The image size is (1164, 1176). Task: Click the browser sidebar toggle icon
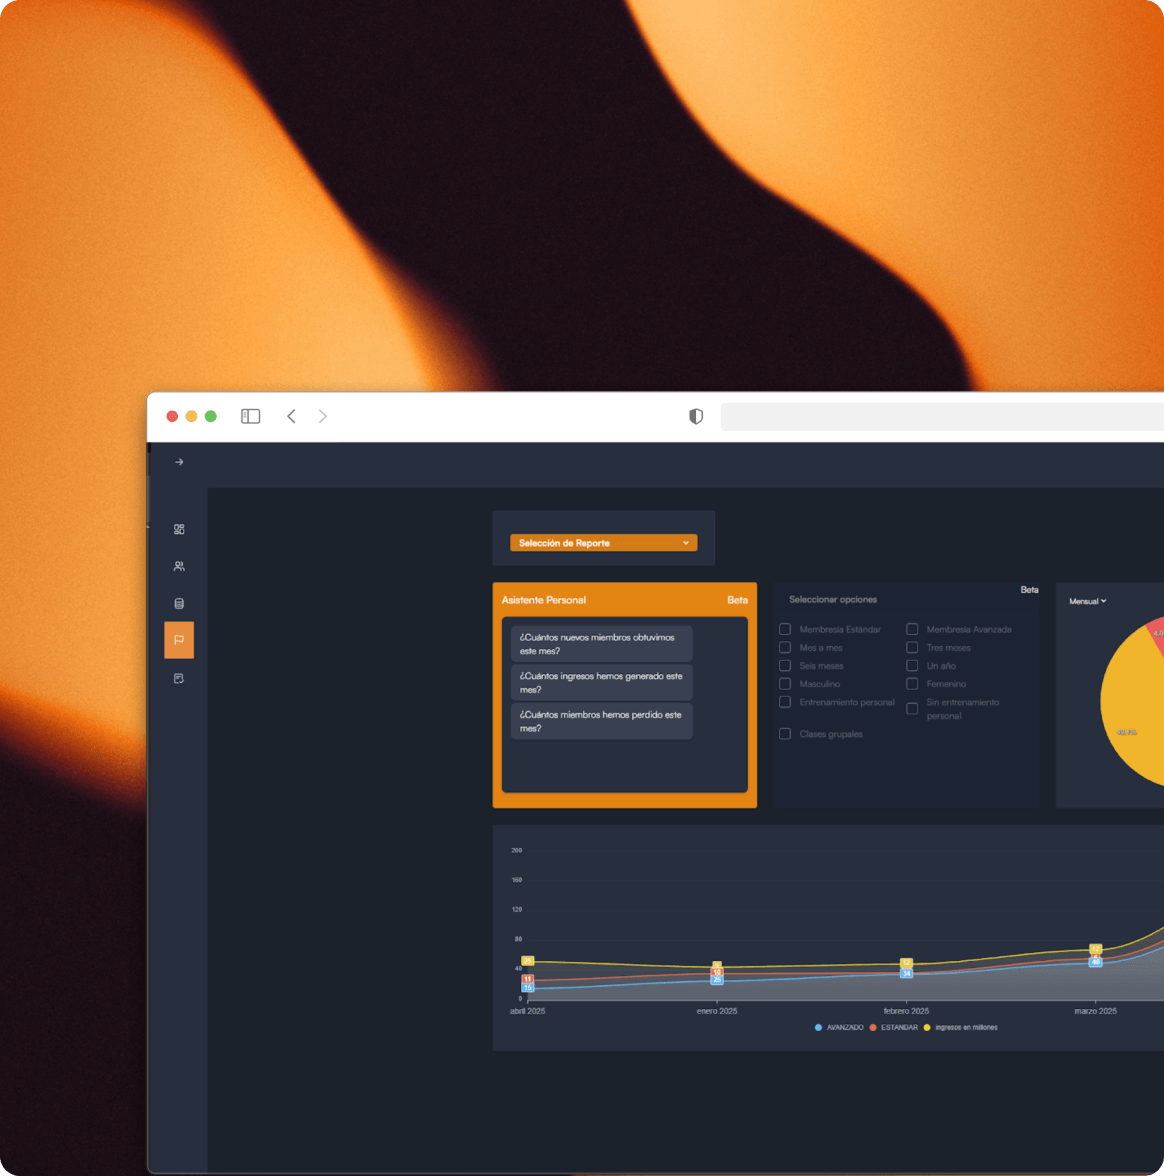250,415
